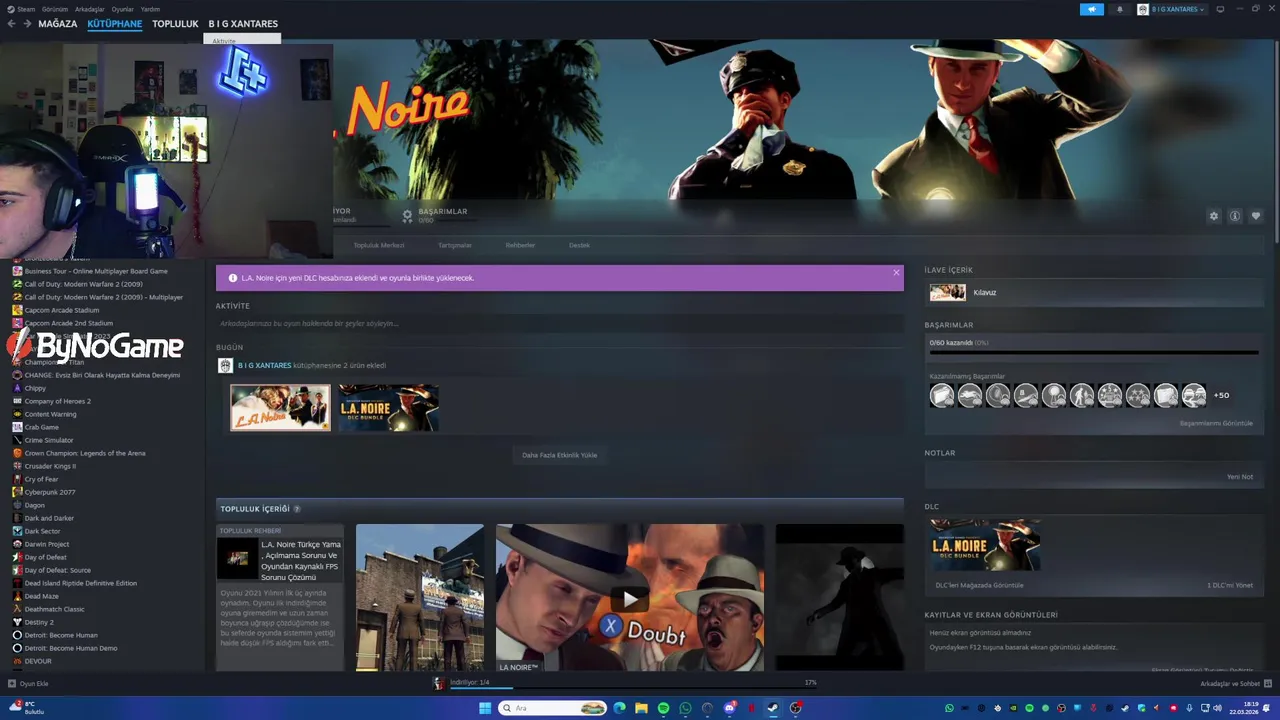Screen dimensions: 1280x720
Task: Open the Tartışmalar link
Action: [455, 245]
